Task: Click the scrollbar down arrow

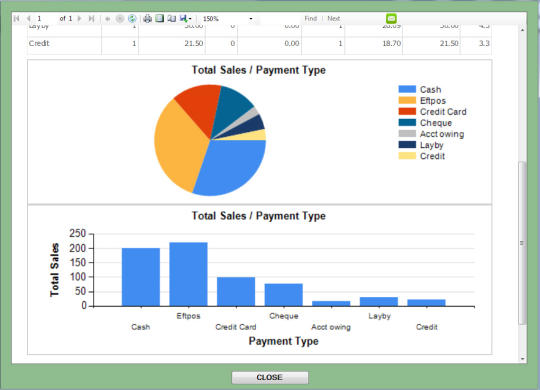Action: (522, 359)
